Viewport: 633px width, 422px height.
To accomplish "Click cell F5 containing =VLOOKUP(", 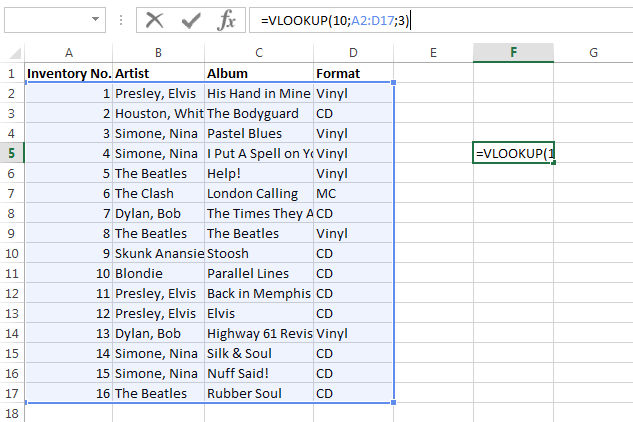I will click(513, 153).
